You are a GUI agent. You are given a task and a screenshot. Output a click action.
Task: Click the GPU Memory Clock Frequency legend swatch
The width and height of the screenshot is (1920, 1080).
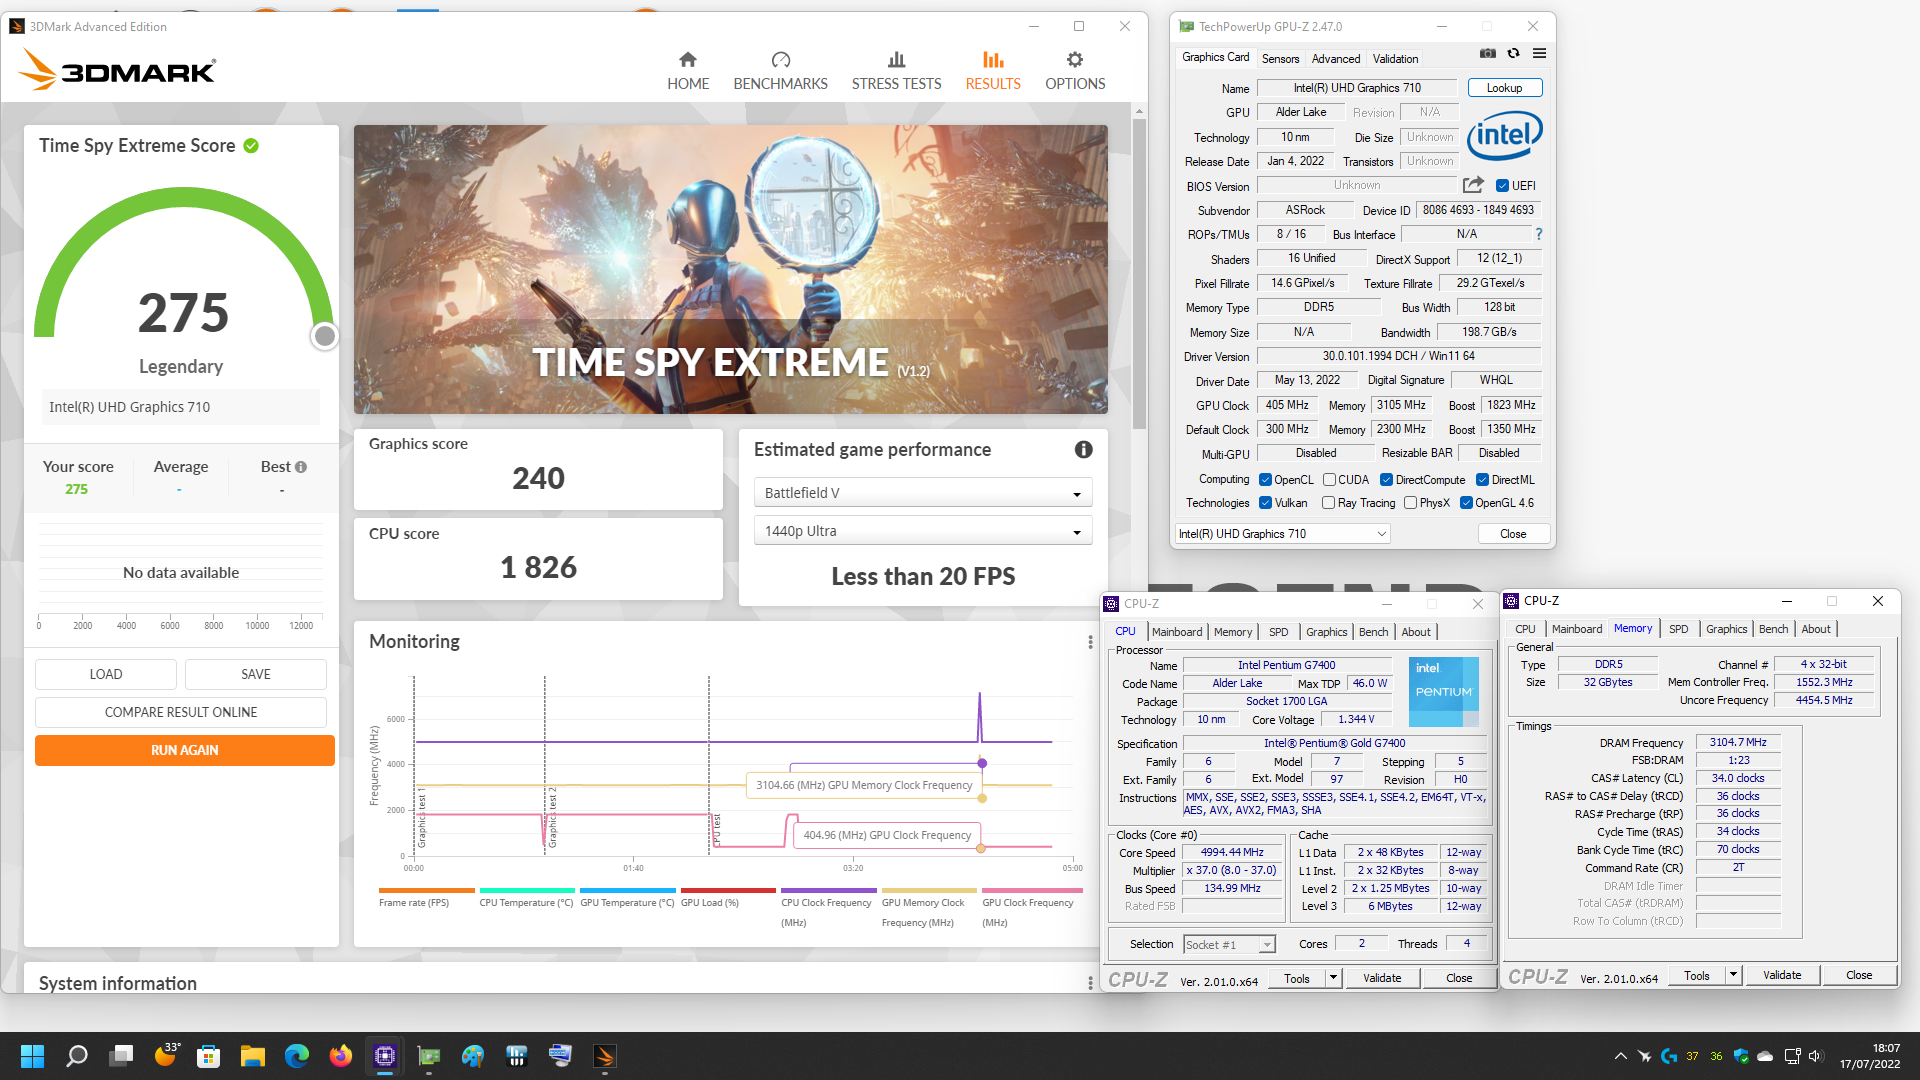(x=929, y=890)
